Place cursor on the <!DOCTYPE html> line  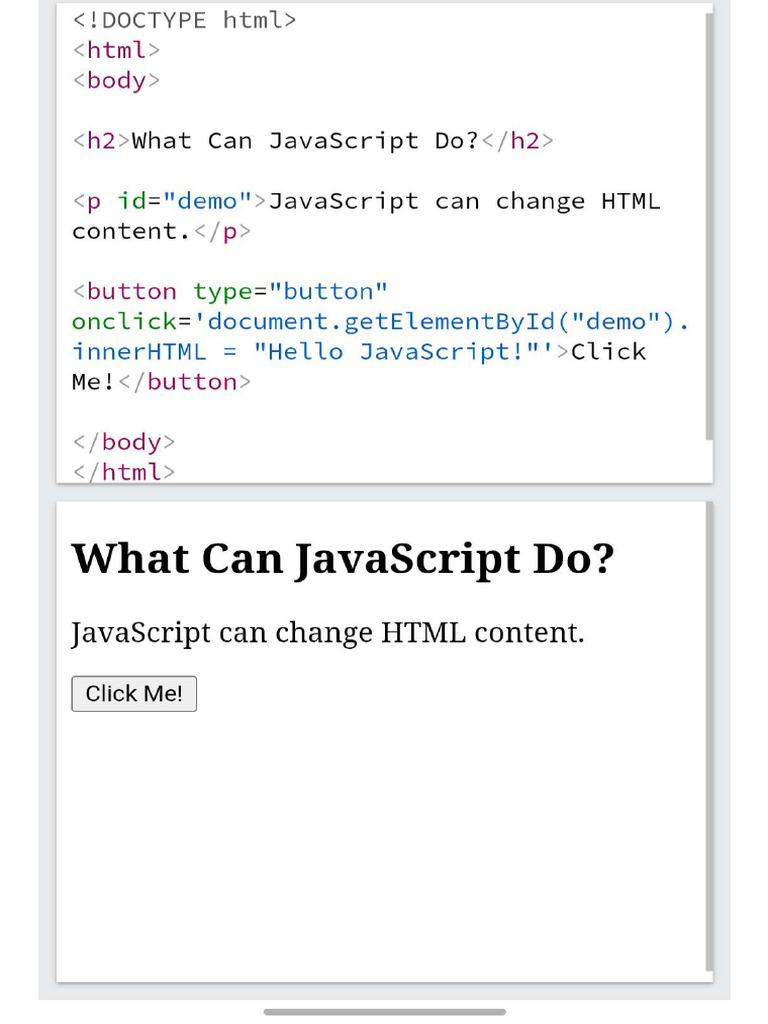point(184,20)
